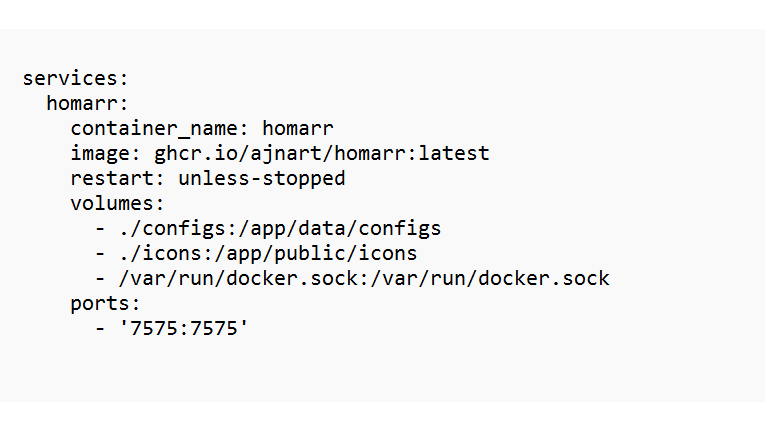
Task: Click the dash before the port mapping
Action: pos(100,327)
